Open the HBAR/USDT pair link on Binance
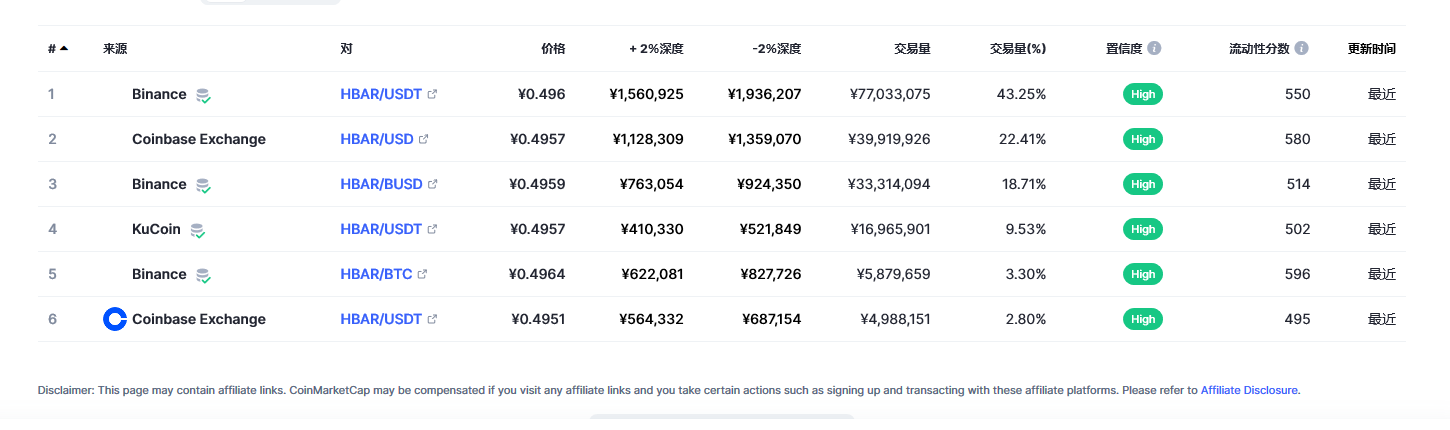 [x=381, y=94]
